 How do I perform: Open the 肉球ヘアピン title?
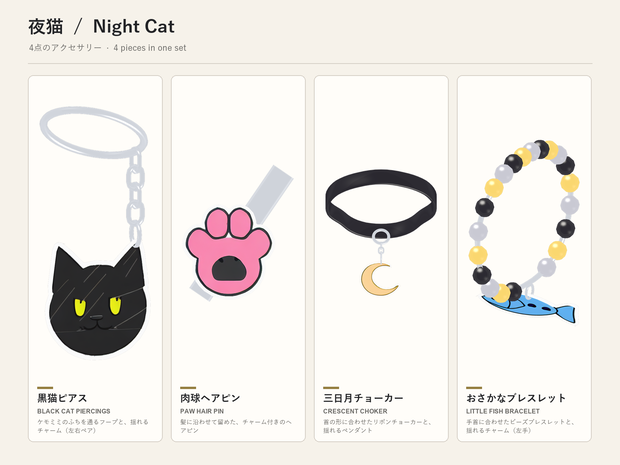pos(210,398)
